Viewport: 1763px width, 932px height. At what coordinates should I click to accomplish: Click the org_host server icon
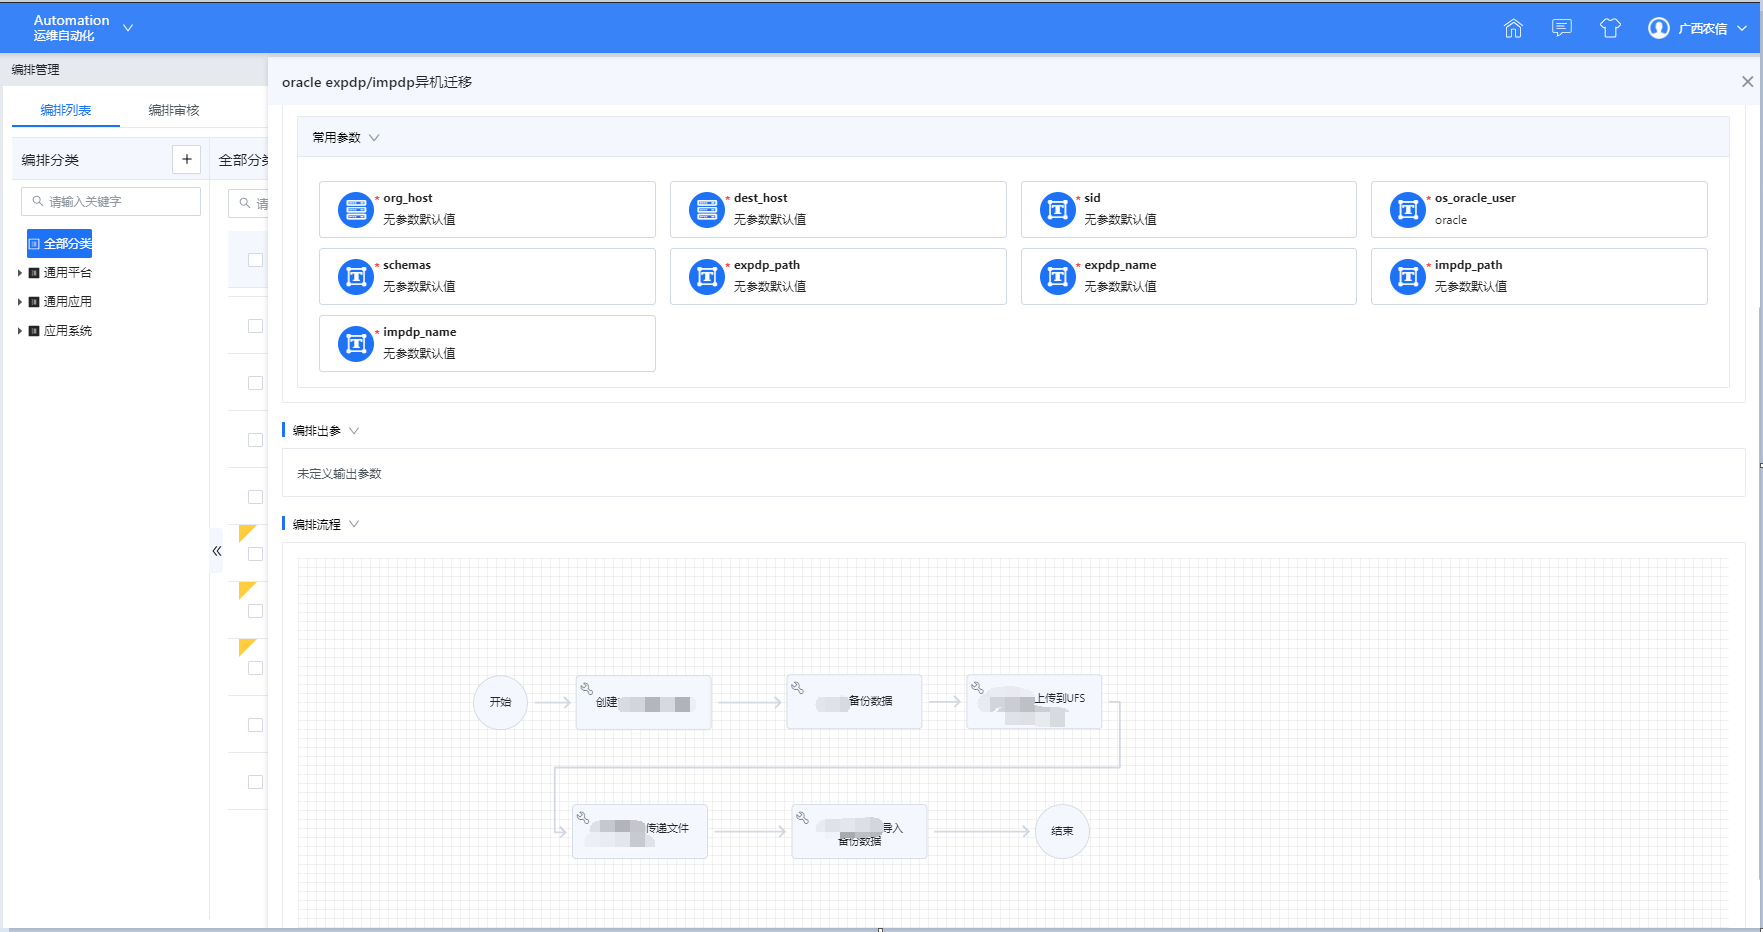tap(356, 210)
